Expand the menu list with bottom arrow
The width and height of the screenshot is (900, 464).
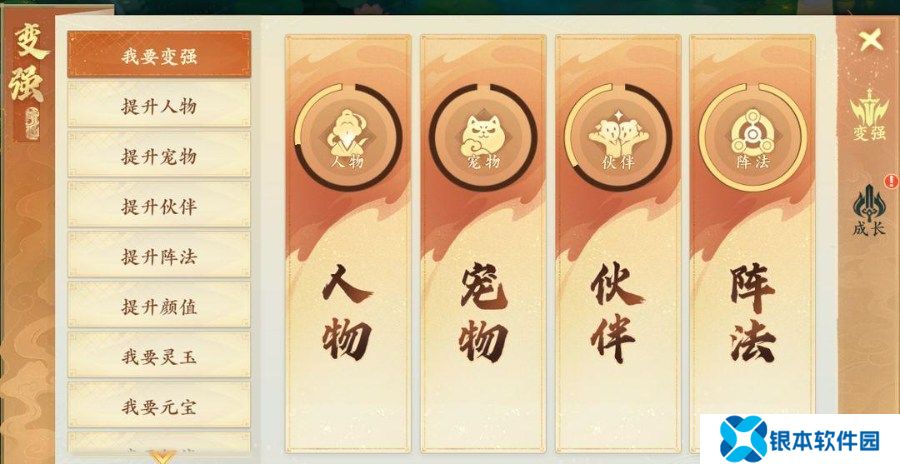pos(162,457)
